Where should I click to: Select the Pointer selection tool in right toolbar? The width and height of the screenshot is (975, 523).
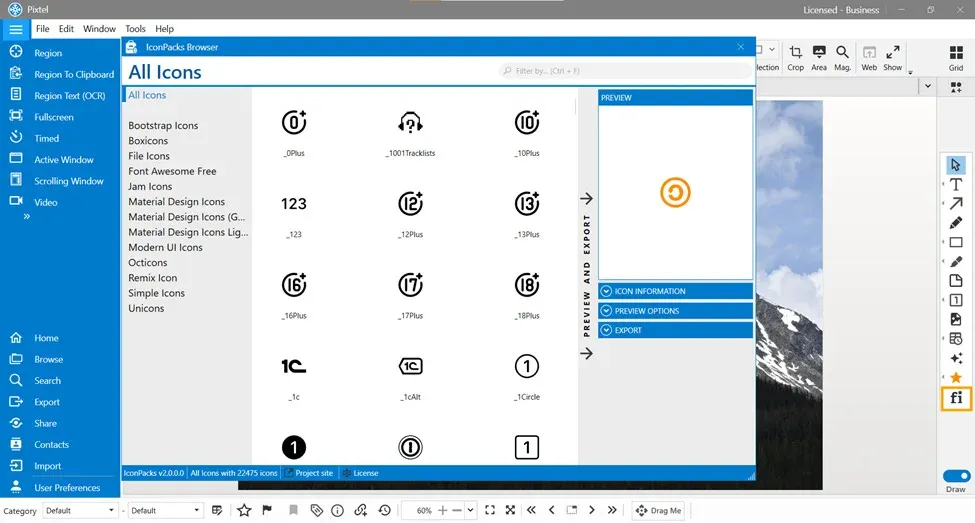click(x=956, y=165)
